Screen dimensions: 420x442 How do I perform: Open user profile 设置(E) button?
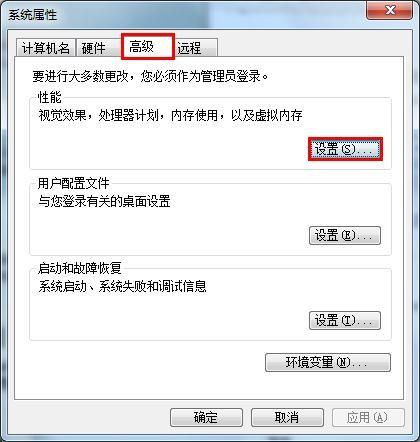point(345,236)
